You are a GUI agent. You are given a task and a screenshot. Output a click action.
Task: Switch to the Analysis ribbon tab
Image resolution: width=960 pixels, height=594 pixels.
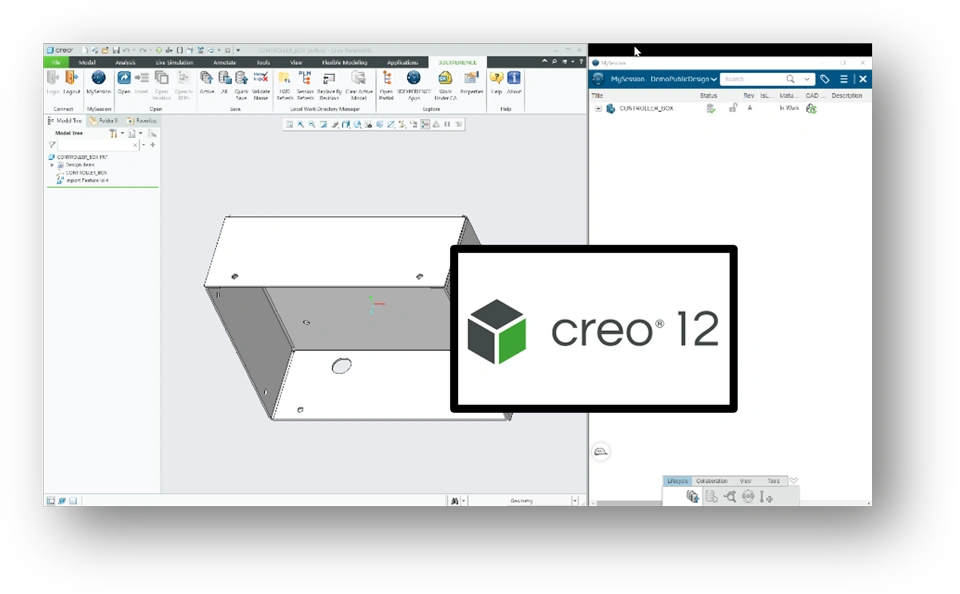[125, 62]
